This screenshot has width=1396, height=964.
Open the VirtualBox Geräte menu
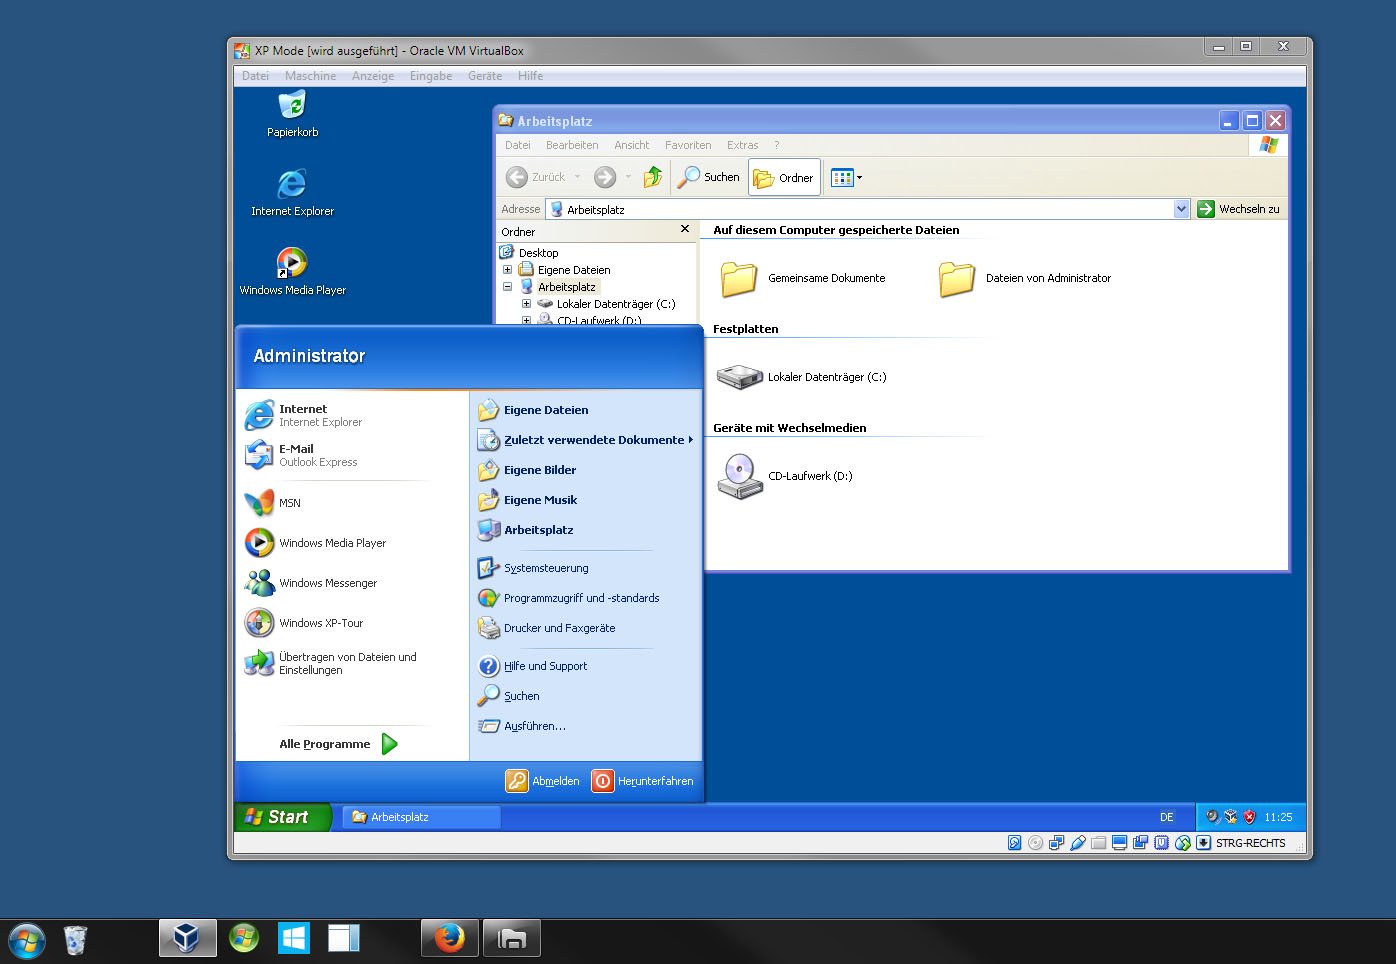[485, 76]
